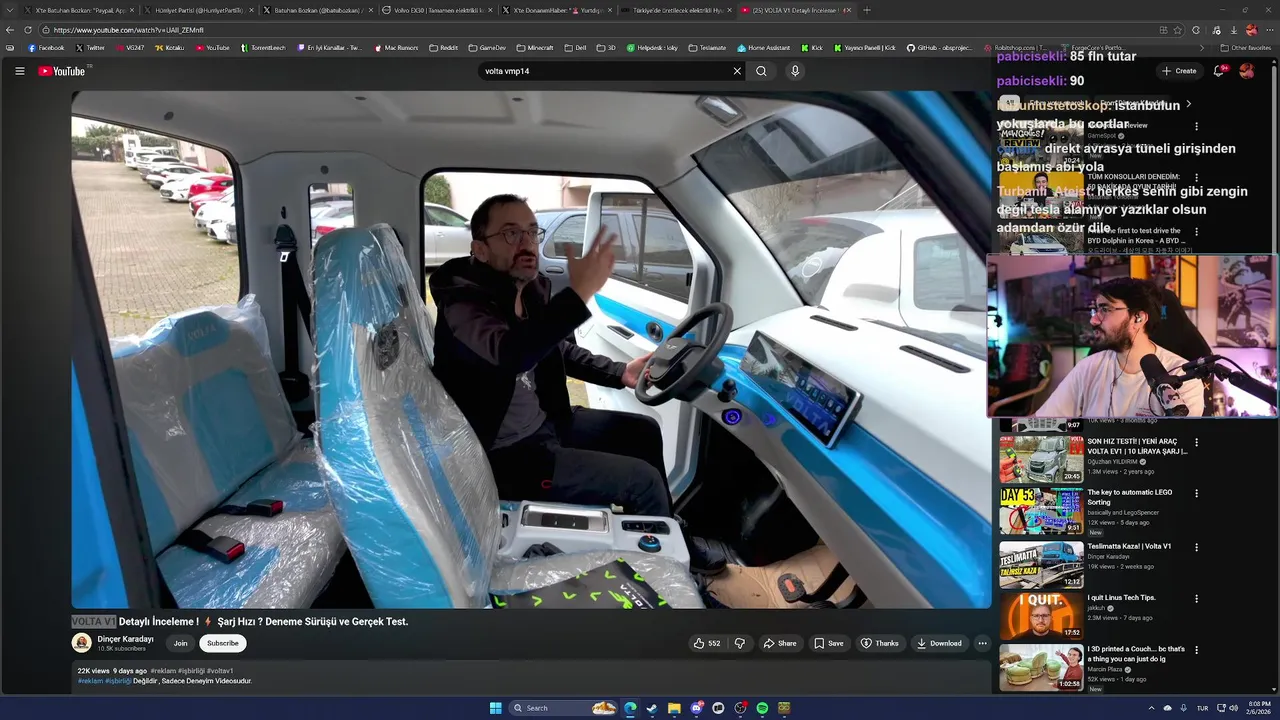Open the Dinçer Karadayı channel name link
1280x720 pixels.
pos(125,639)
